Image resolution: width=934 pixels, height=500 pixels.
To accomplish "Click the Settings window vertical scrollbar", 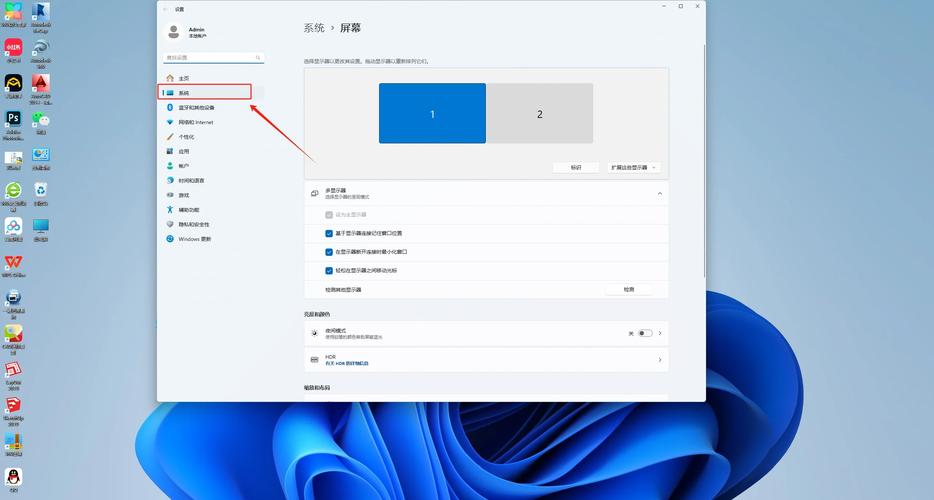I will tap(704, 161).
